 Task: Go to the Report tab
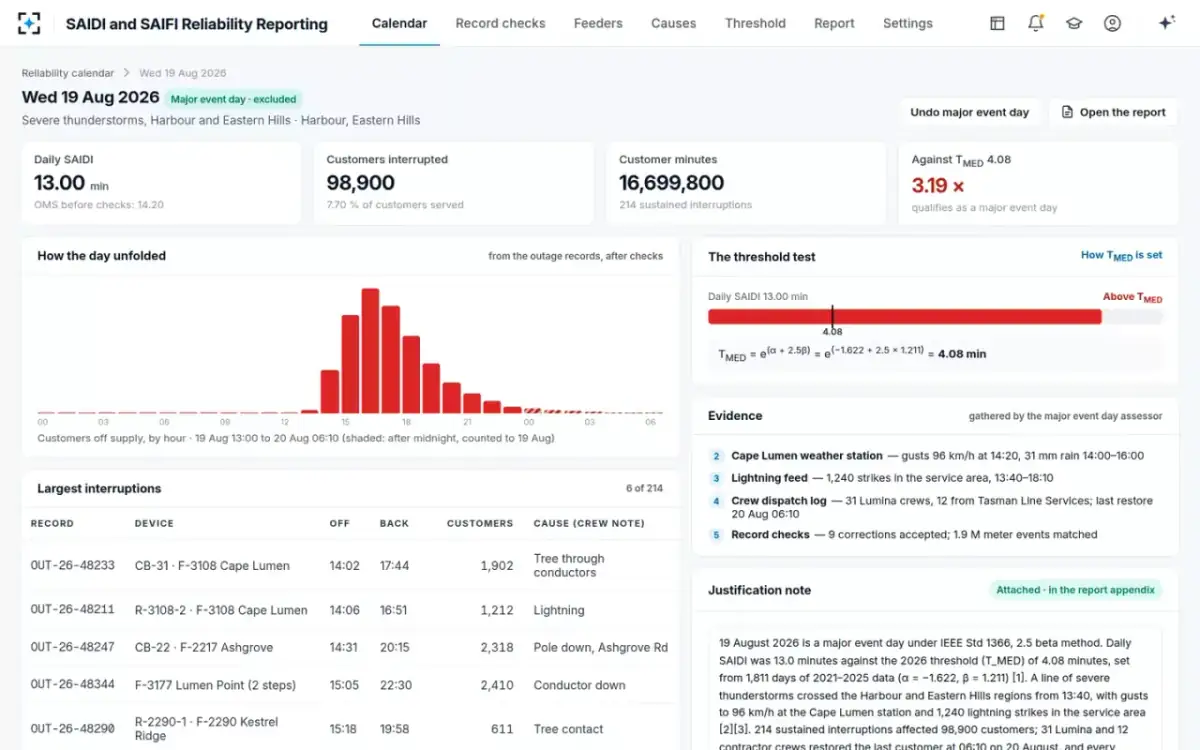pyautogui.click(x=834, y=23)
